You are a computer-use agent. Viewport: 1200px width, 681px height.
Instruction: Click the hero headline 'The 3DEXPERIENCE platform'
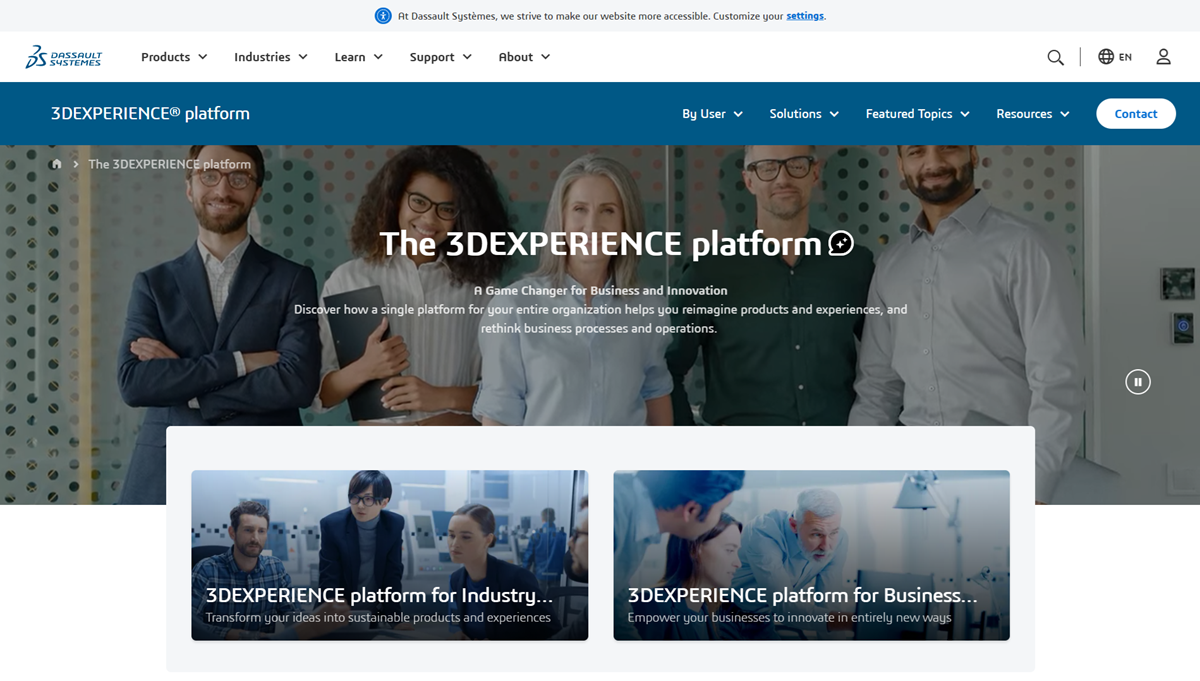[x=600, y=244]
